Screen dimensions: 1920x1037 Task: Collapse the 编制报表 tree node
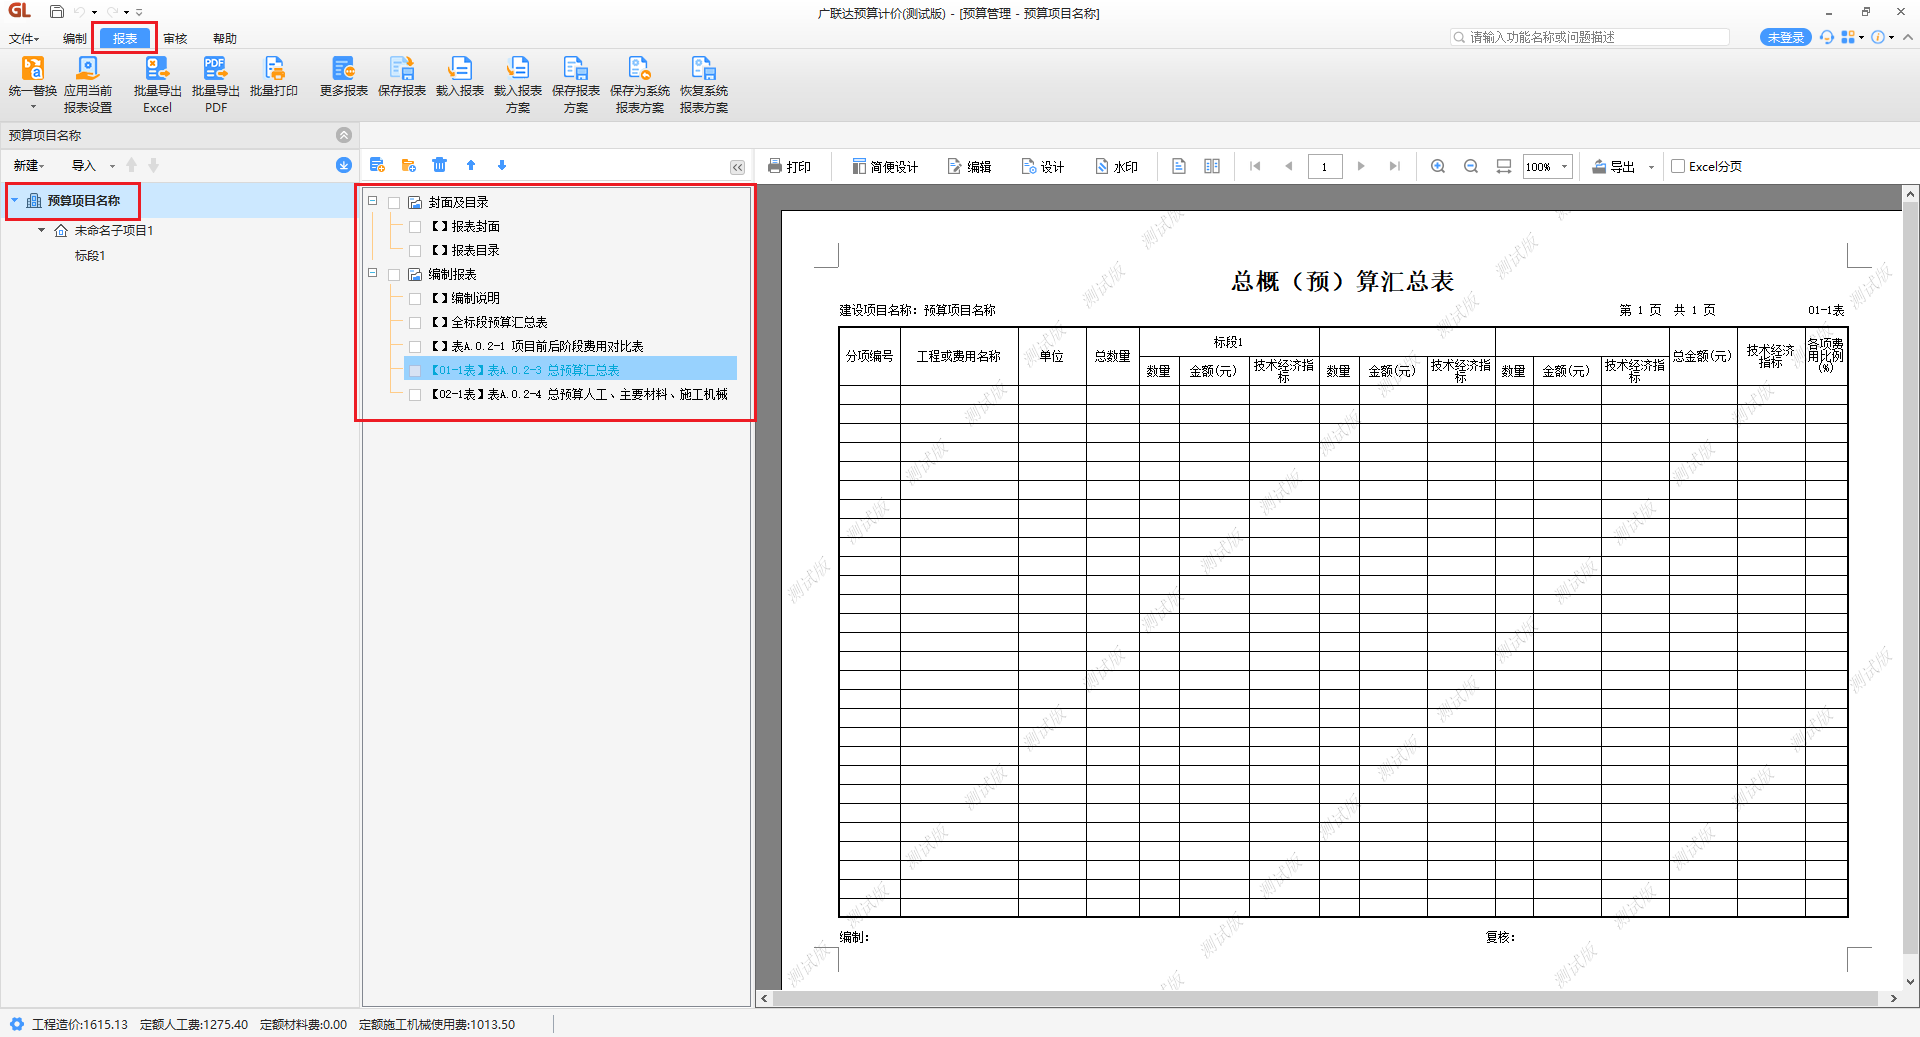[x=372, y=273]
